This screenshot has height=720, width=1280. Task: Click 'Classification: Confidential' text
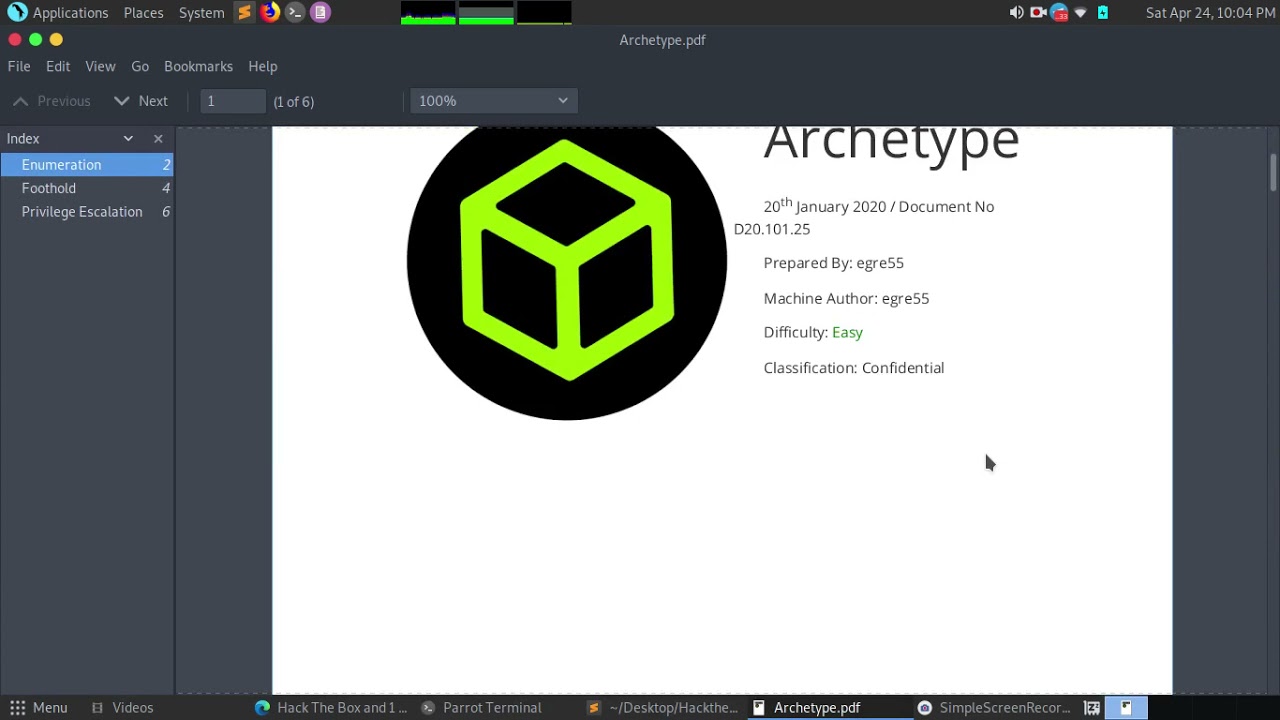click(x=854, y=368)
